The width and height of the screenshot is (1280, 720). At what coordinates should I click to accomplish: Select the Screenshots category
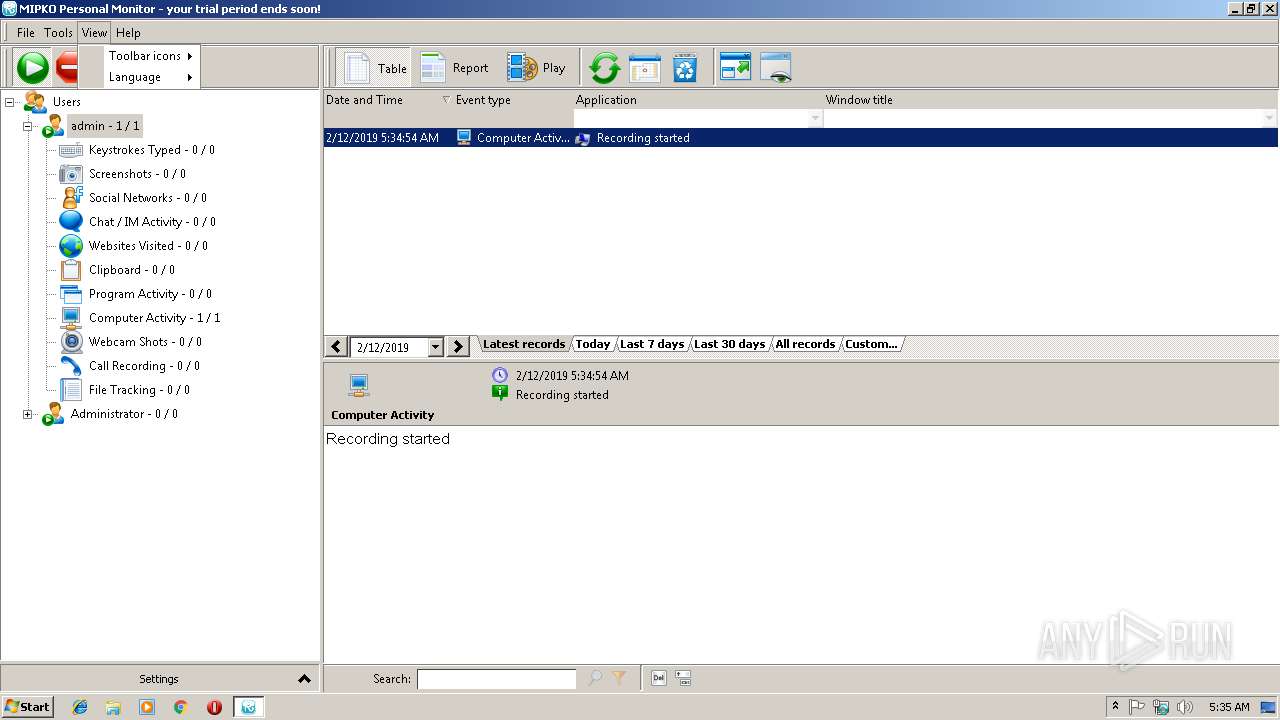137,174
